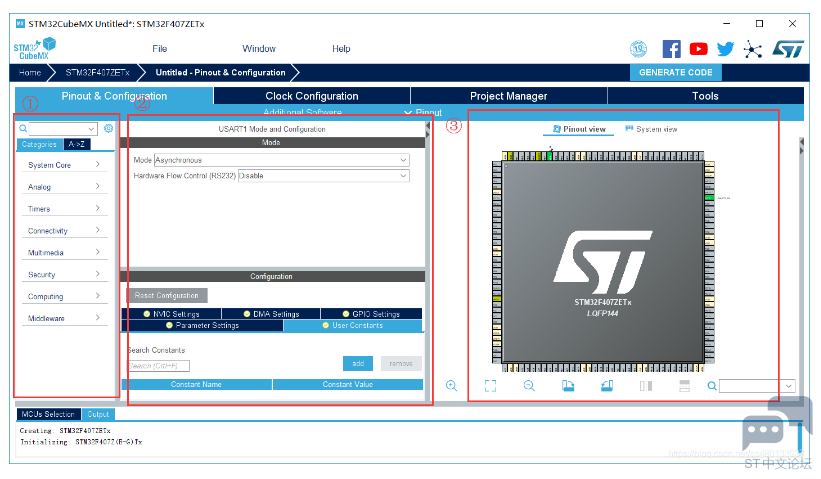Viewport: 821px width, 479px height.
Task: Open the ST Facebook page icon
Action: tap(672, 49)
